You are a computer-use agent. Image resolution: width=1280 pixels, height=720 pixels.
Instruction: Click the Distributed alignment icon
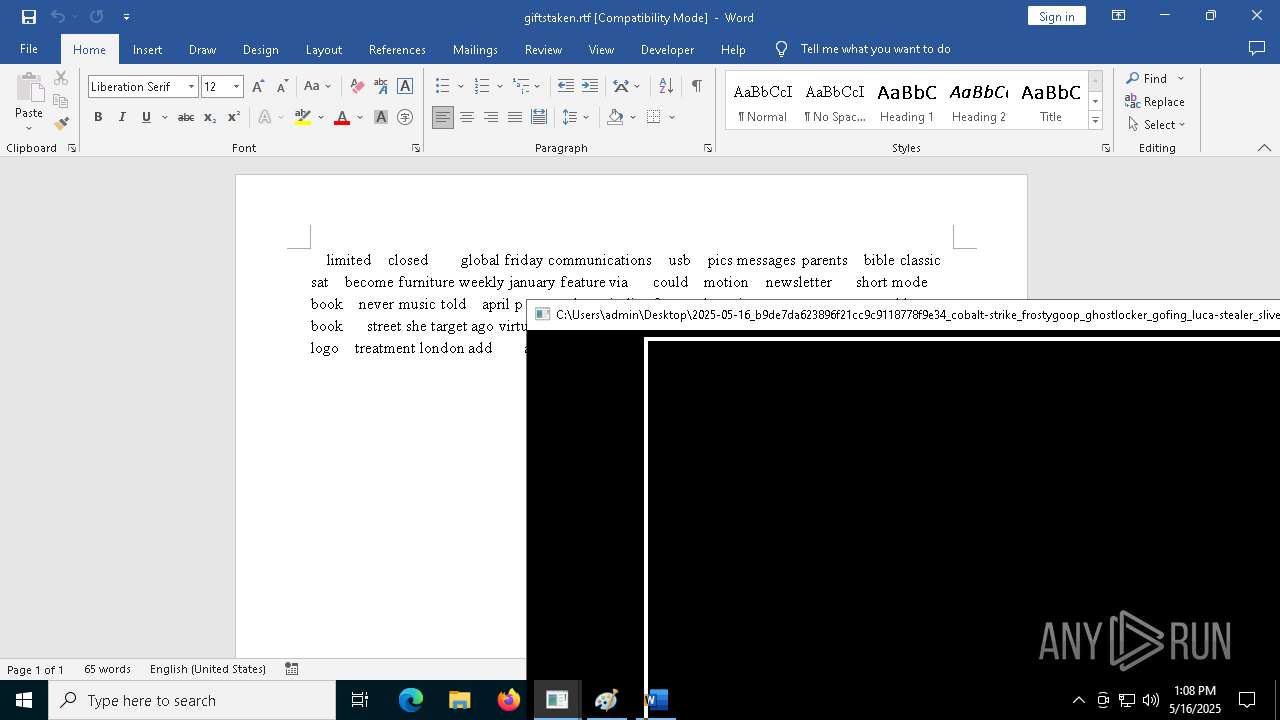click(x=539, y=117)
